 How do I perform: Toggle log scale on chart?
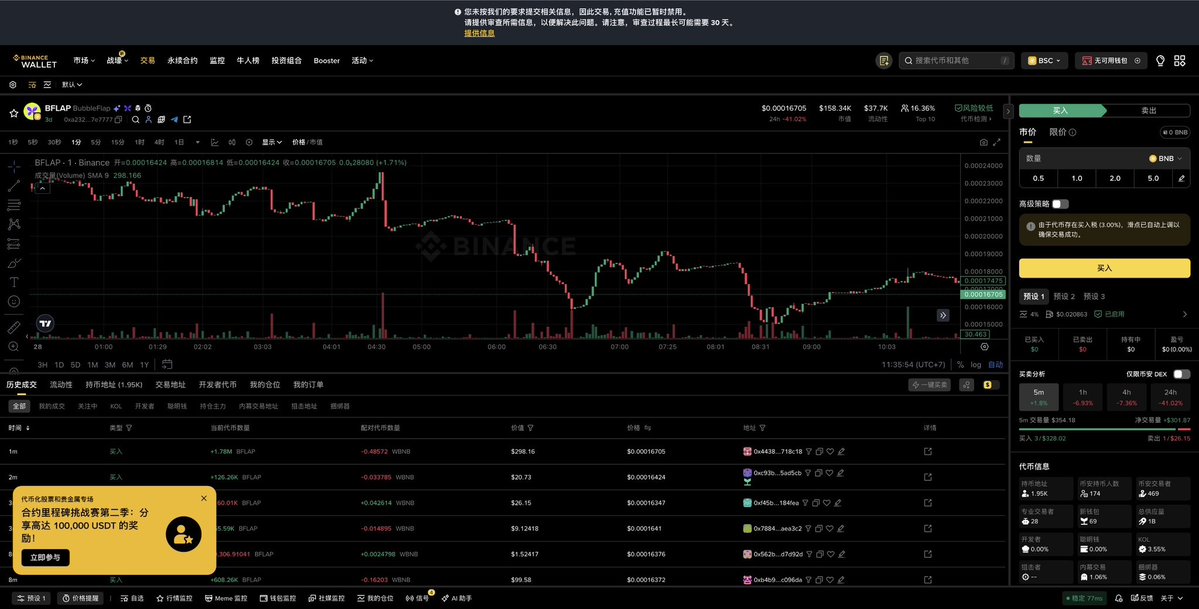coord(976,365)
